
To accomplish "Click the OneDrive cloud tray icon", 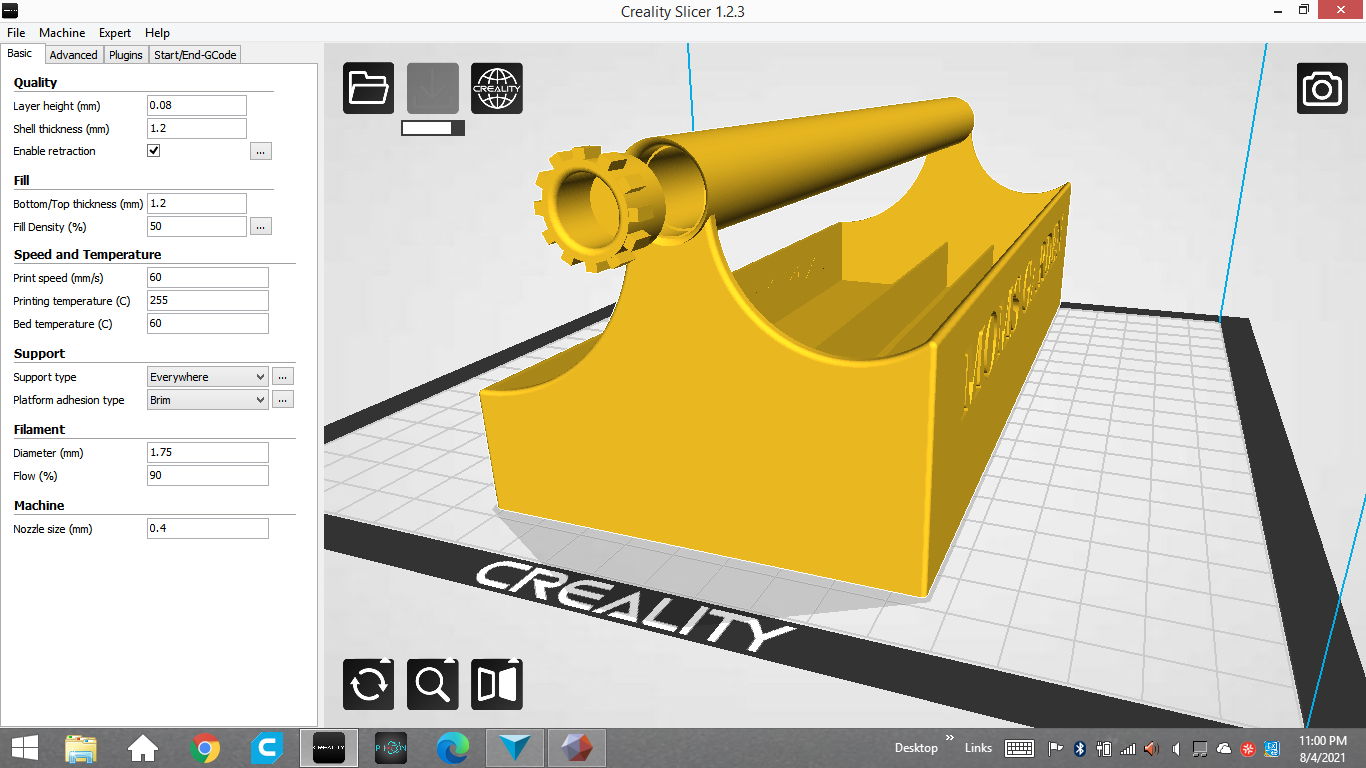I will [1224, 748].
